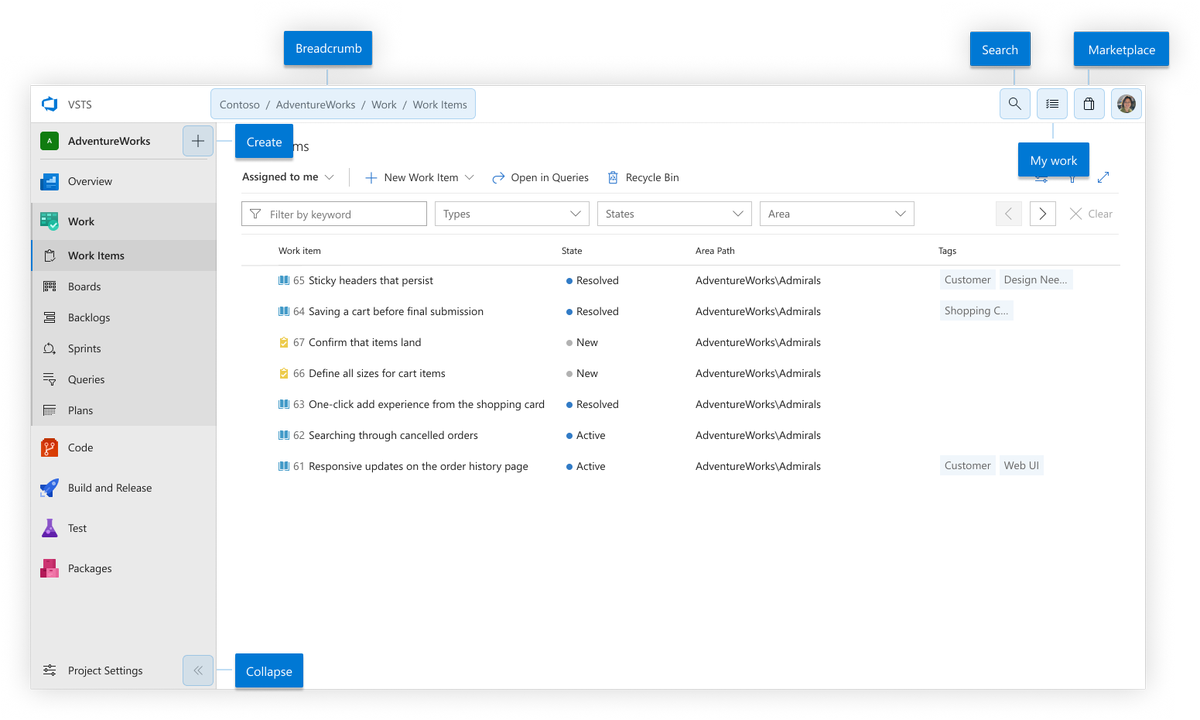Sort by the Work item column header
Screen dimensions: 1200x720
[299, 251]
